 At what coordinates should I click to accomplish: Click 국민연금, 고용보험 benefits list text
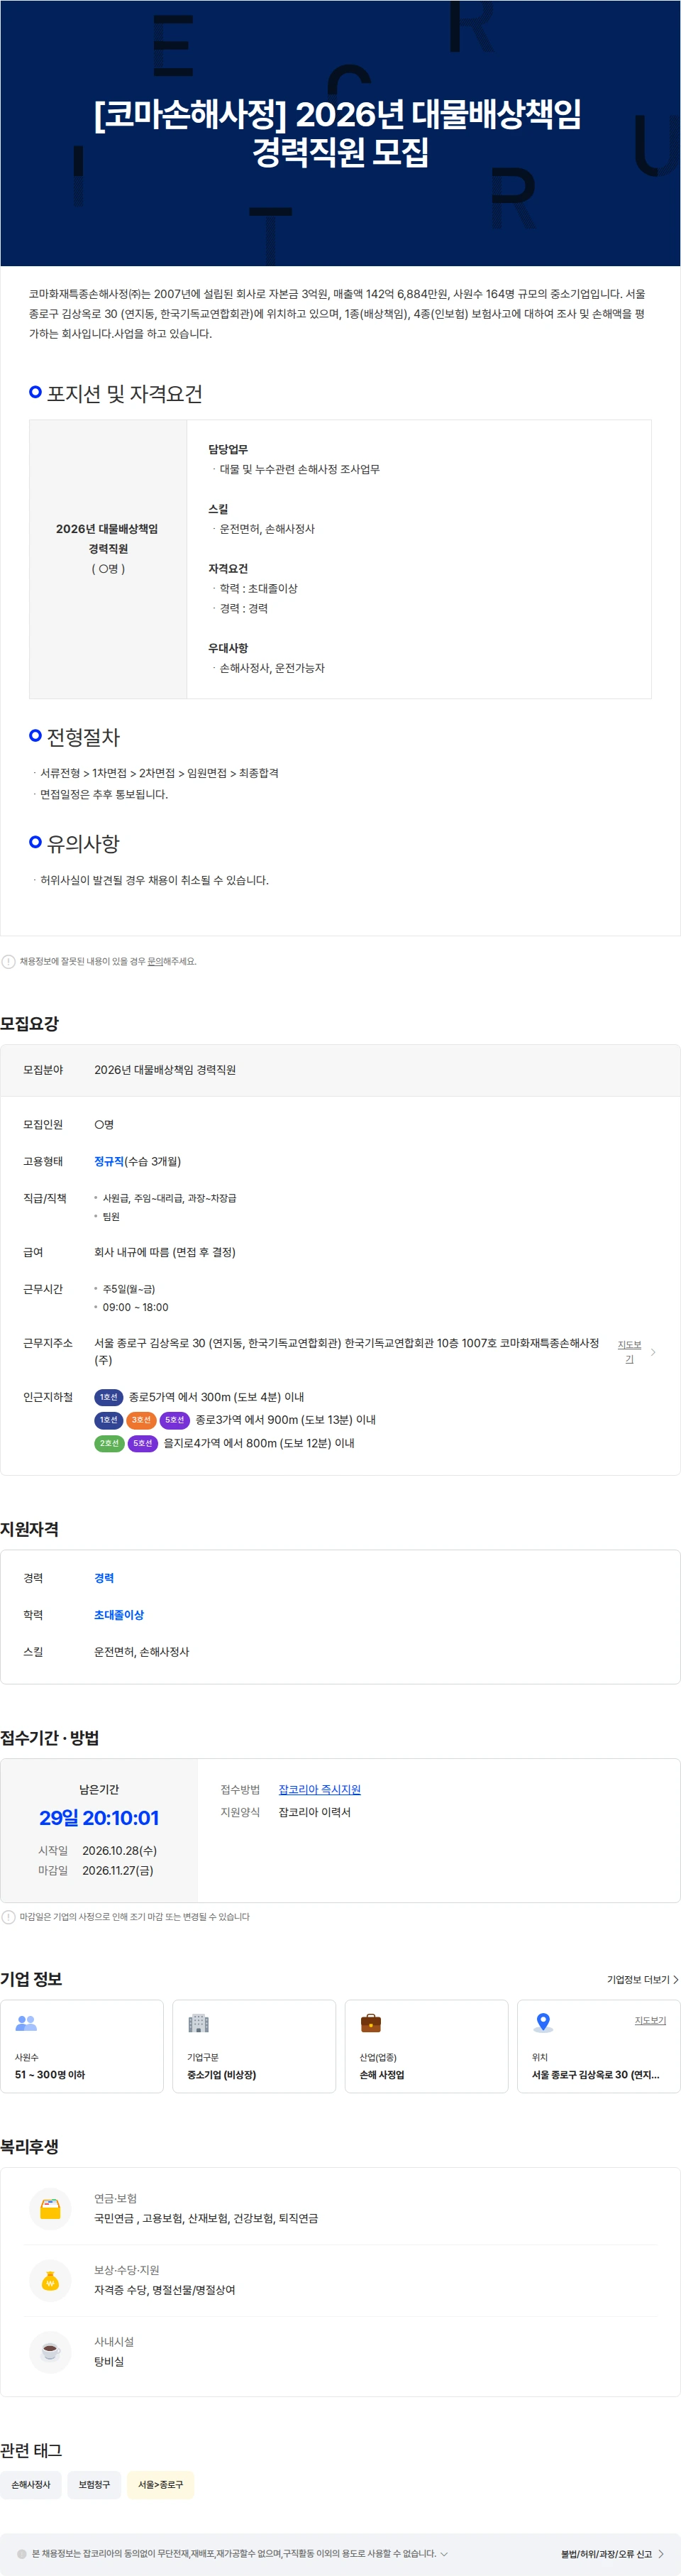click(x=206, y=2219)
